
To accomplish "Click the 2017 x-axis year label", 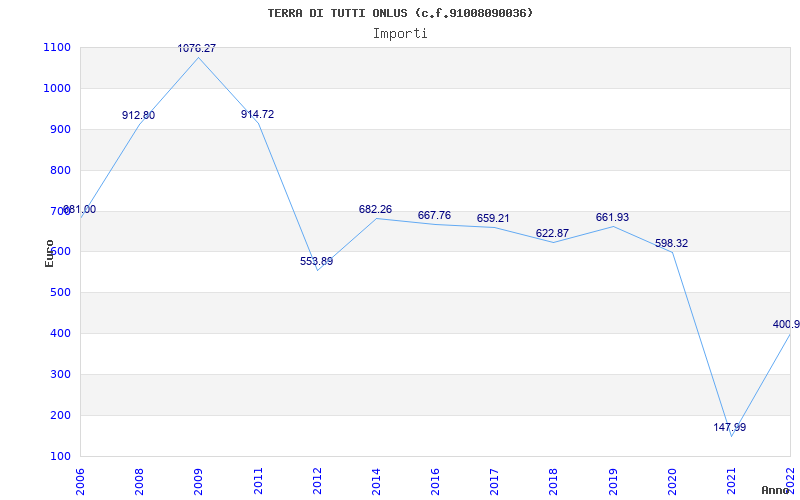I will pos(494,481).
